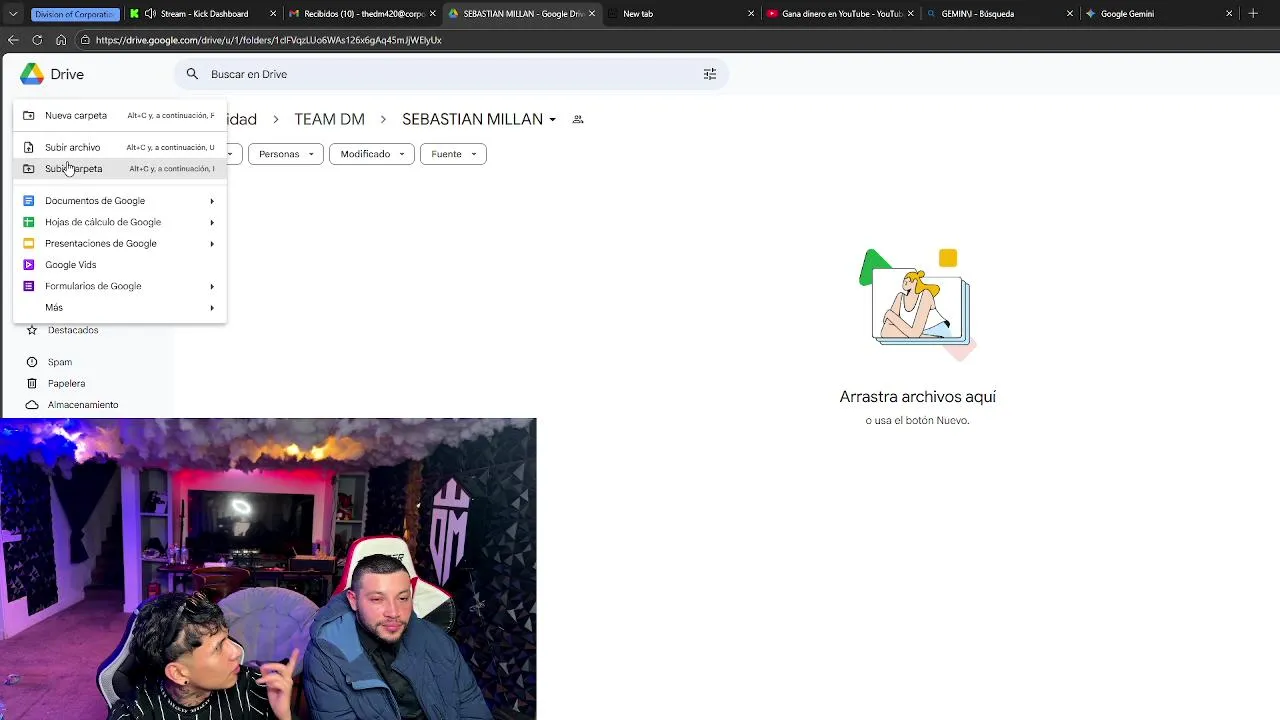The image size is (1280, 720).
Task: Click the Nueva carpeta folder icon
Action: (x=29, y=115)
